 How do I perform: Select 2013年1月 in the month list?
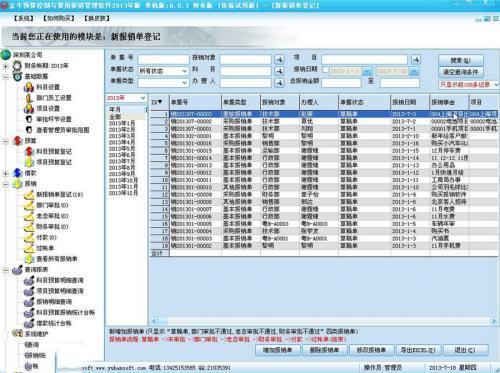(x=122, y=123)
